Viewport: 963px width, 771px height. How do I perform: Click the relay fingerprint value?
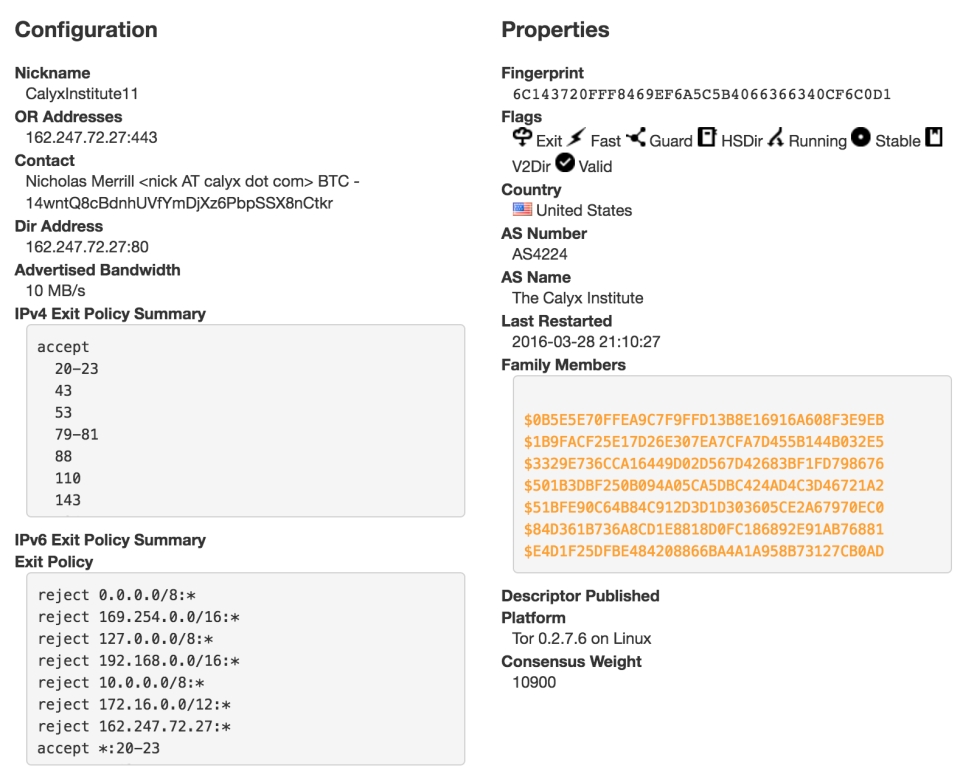click(x=701, y=95)
